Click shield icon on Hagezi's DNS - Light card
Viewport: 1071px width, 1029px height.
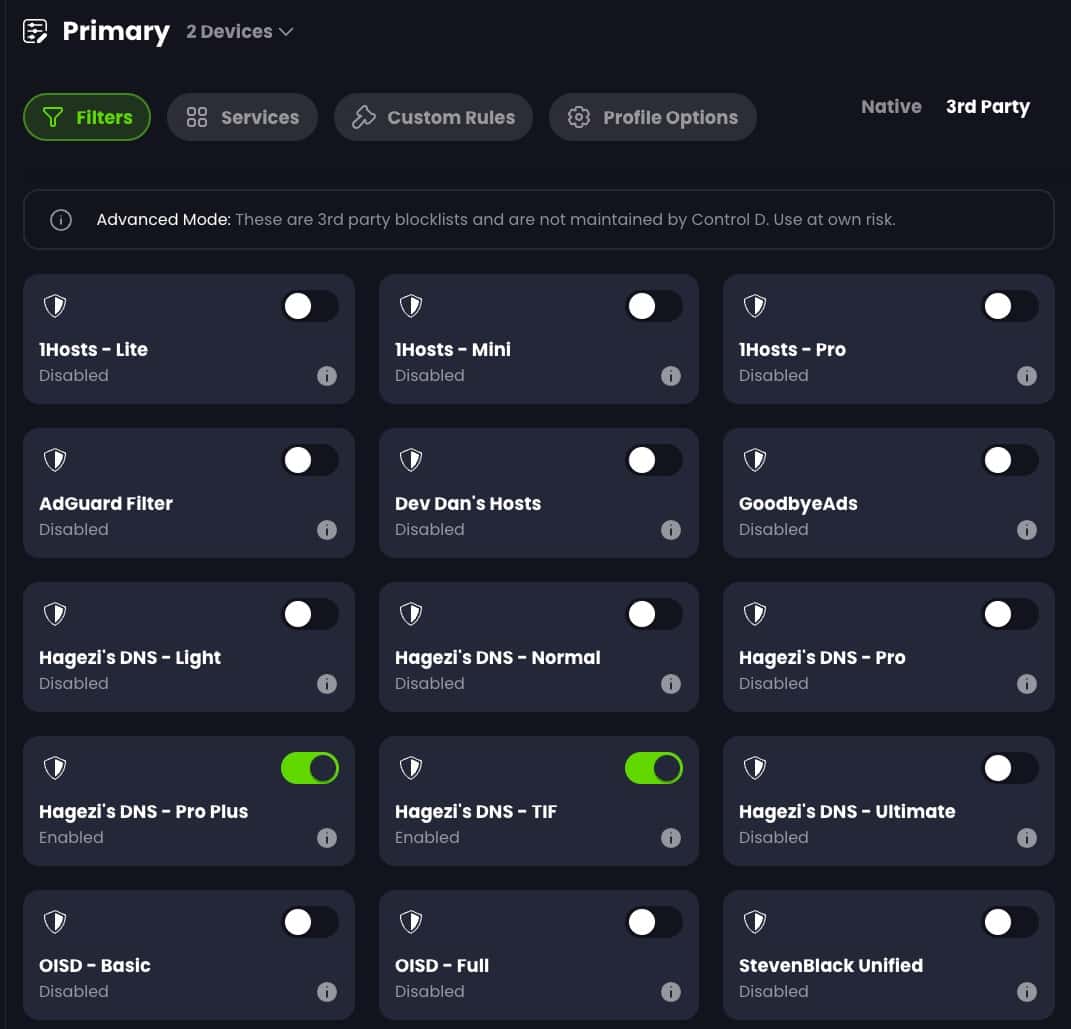click(55, 614)
